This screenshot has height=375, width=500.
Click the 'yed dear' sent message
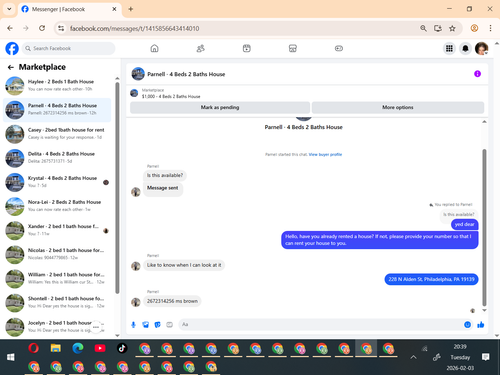[x=465, y=224]
